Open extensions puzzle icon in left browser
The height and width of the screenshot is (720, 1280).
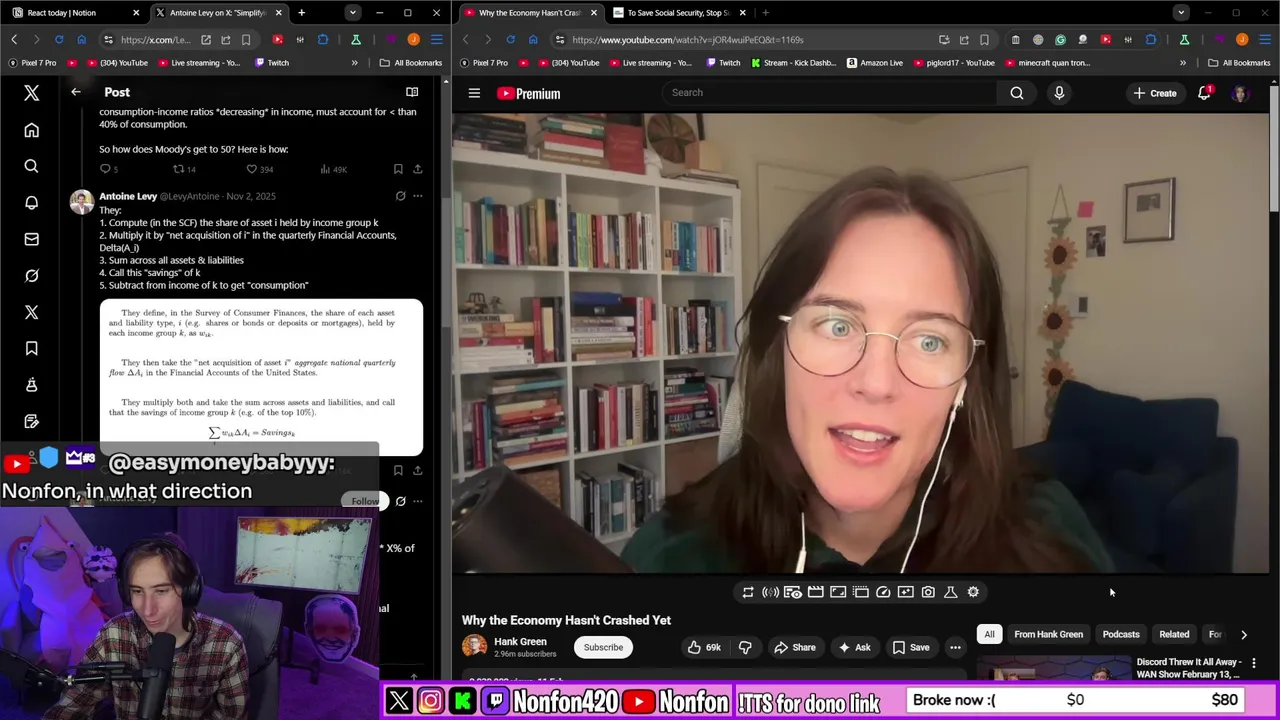pyautogui.click(x=322, y=40)
